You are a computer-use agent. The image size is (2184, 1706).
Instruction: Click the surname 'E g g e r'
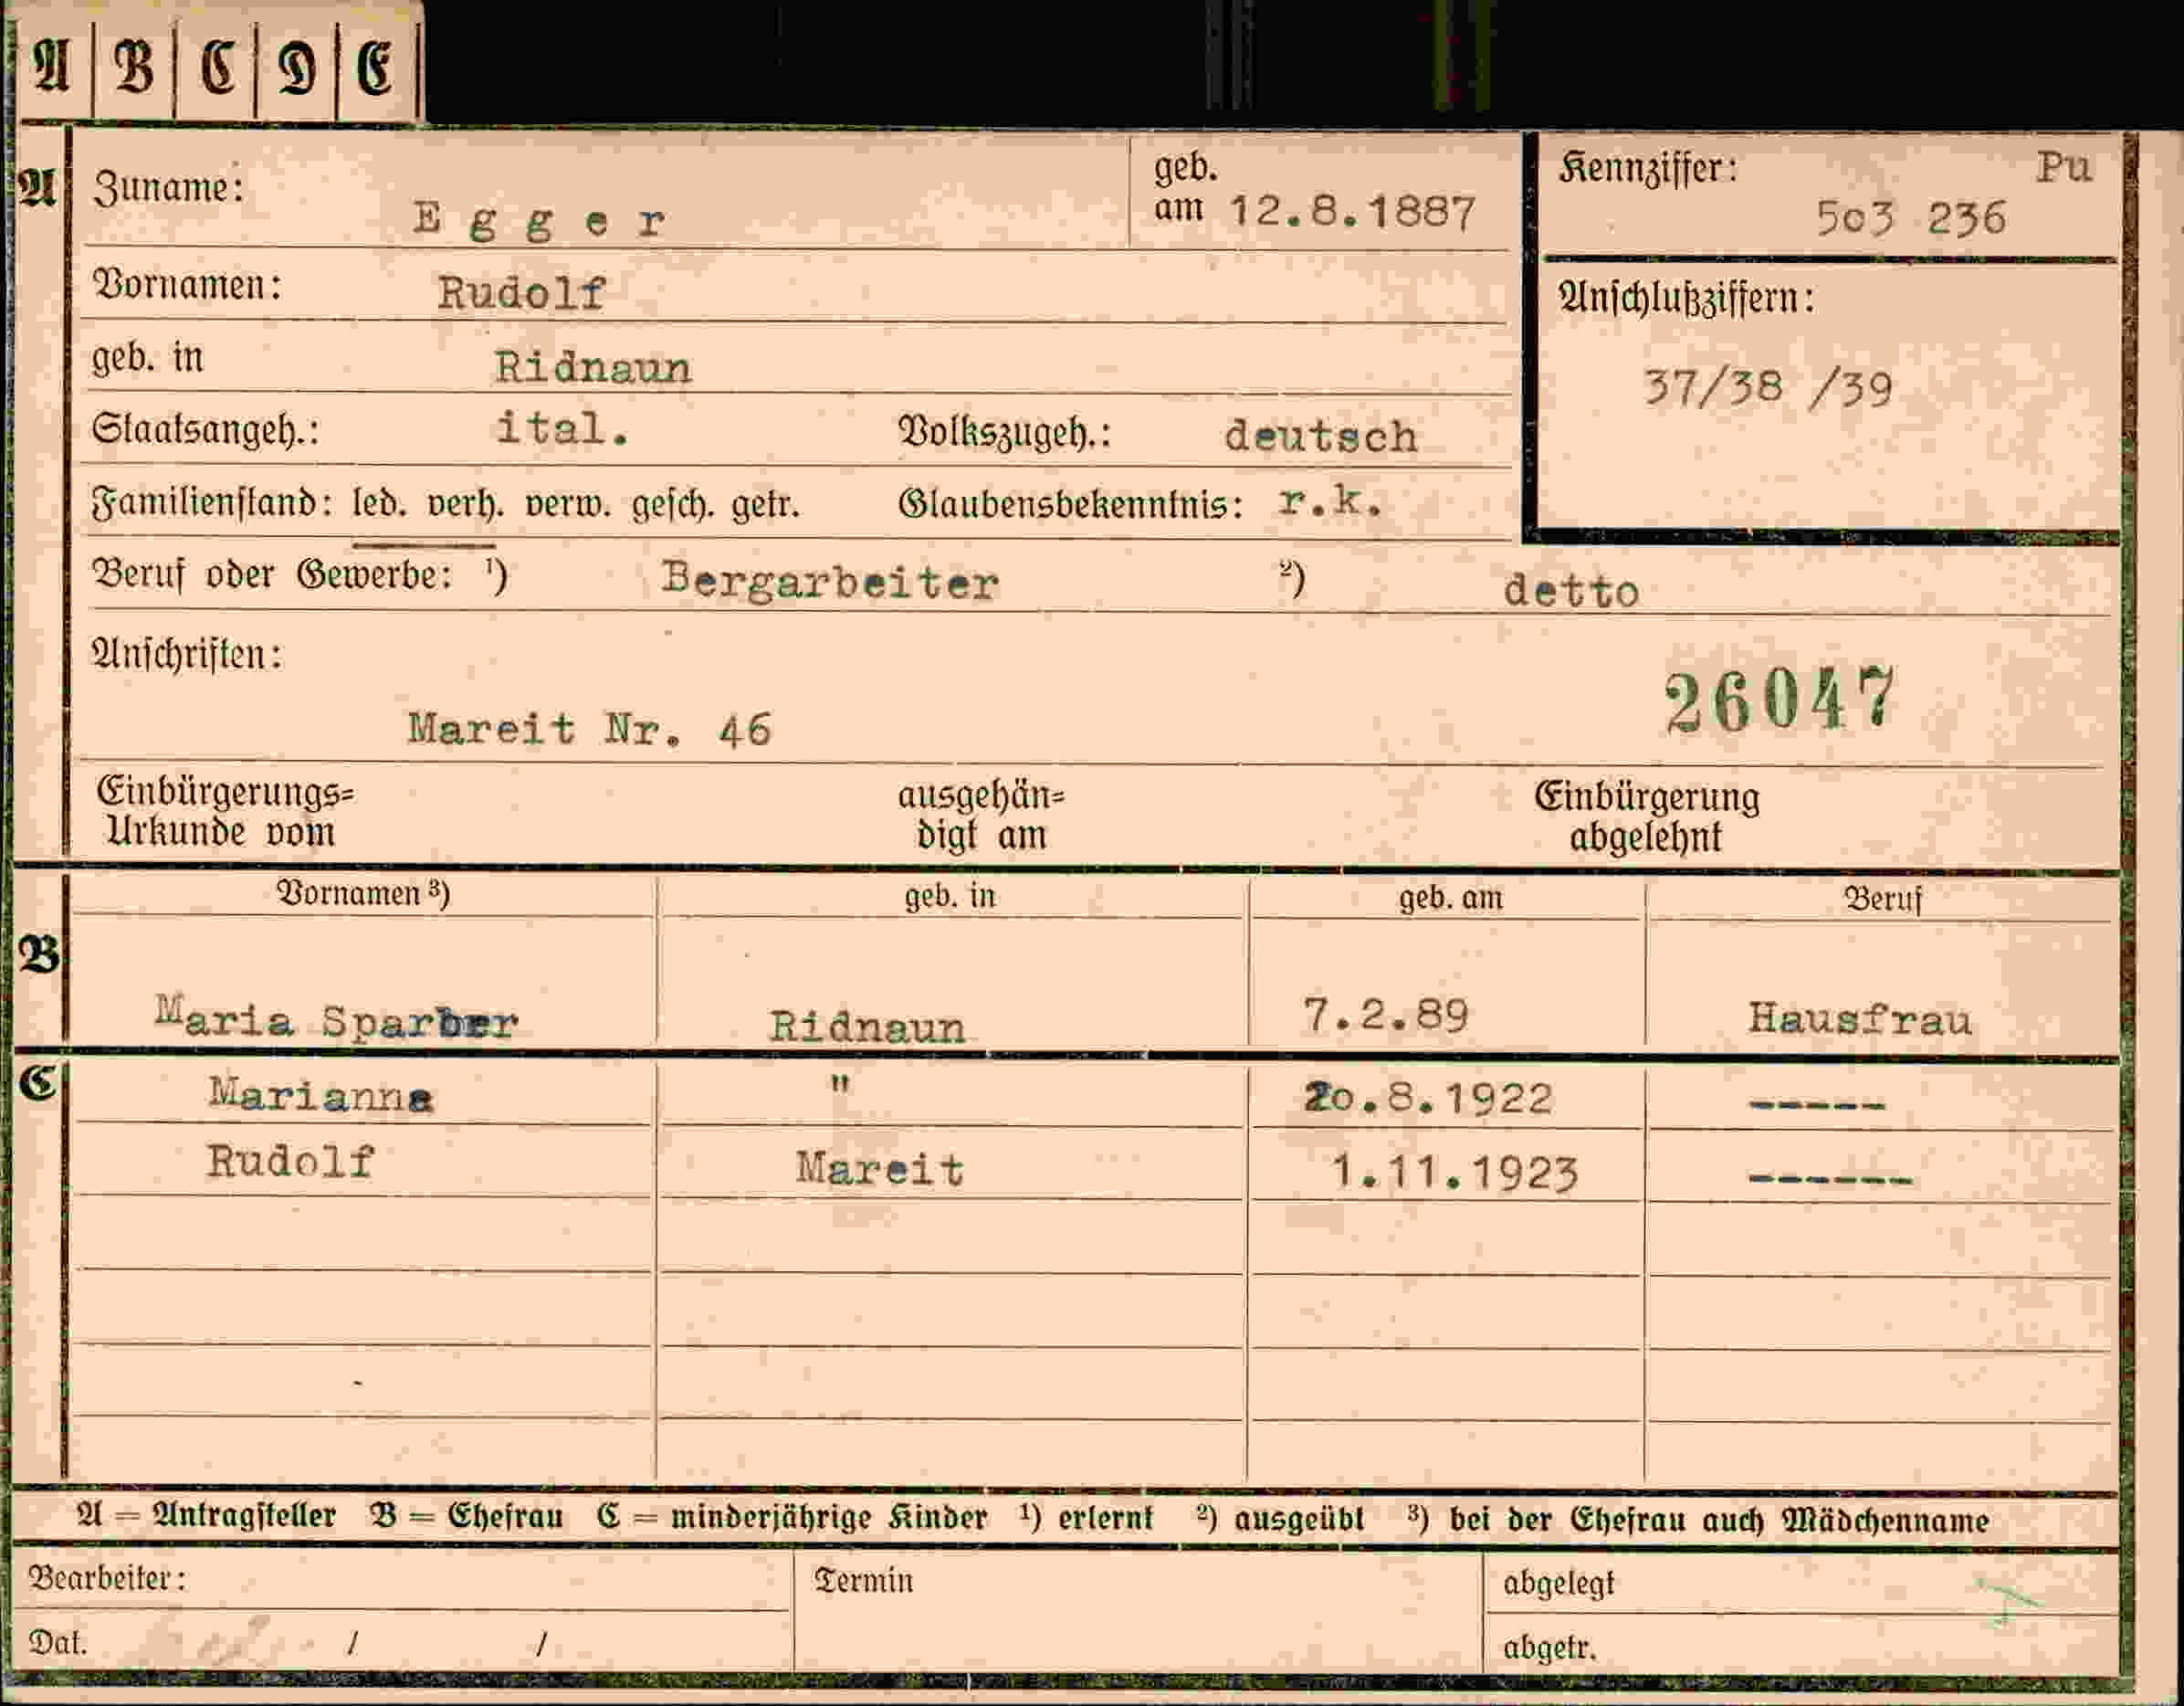(539, 221)
